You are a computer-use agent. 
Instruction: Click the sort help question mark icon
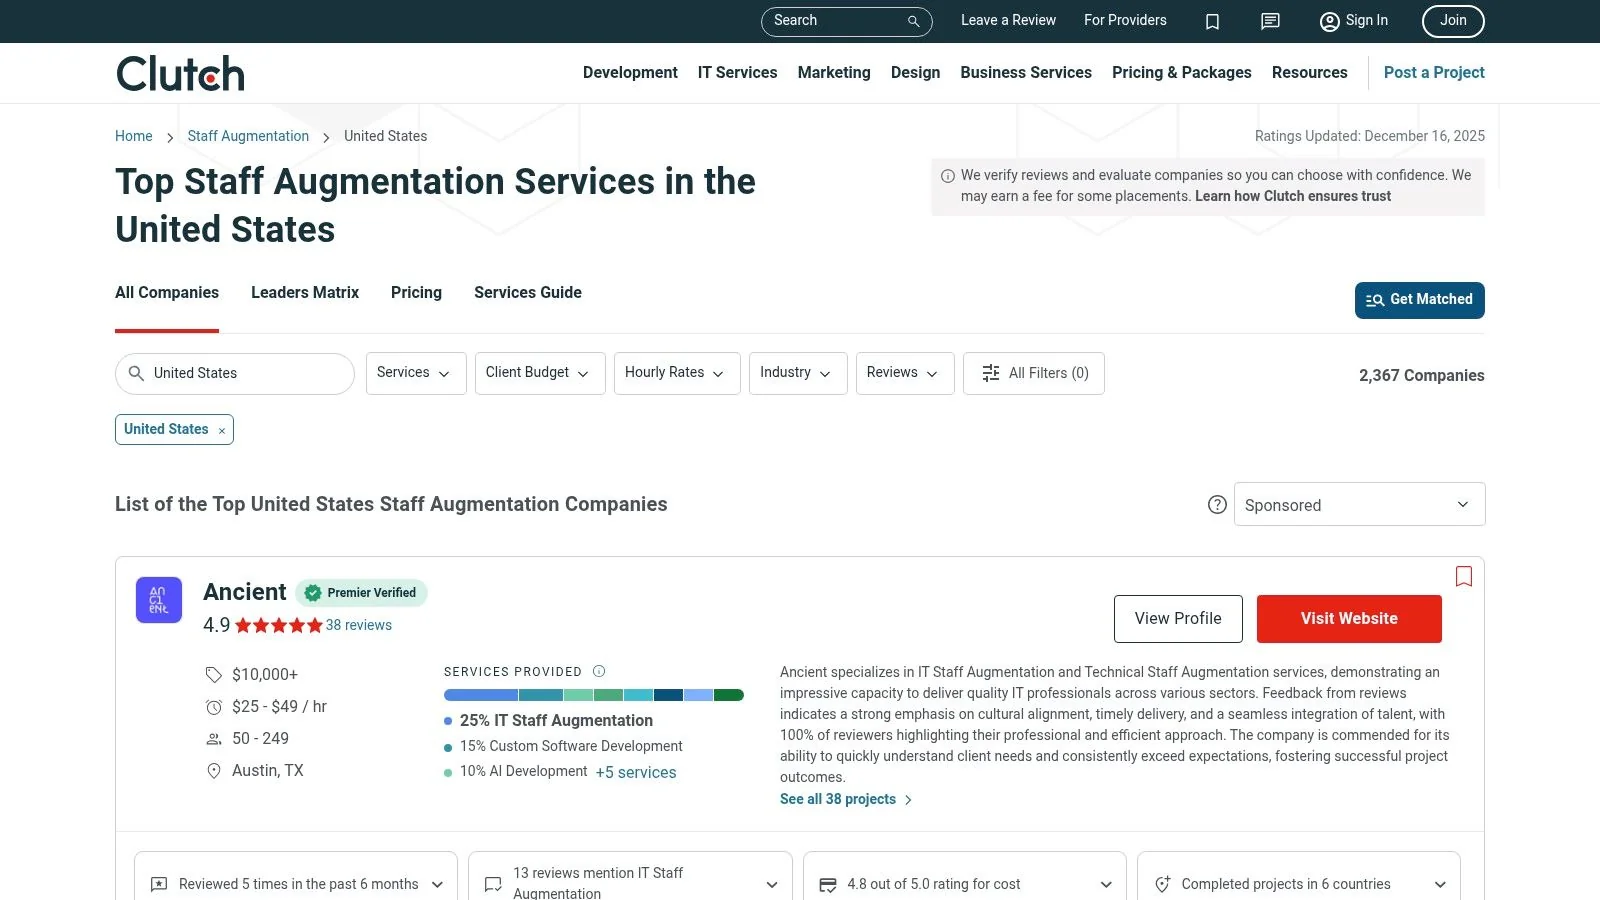tap(1217, 505)
